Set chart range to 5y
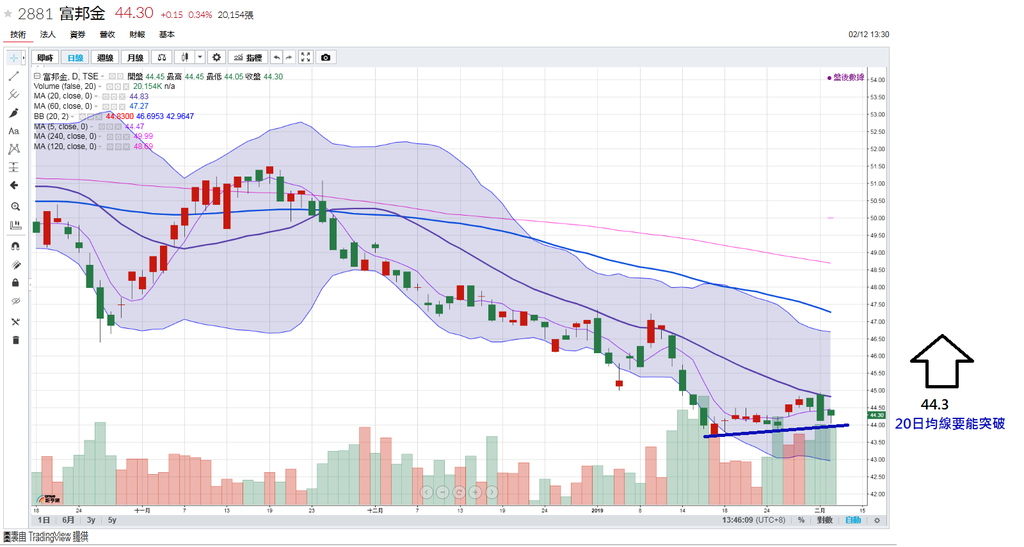The height and width of the screenshot is (547, 1024). tap(112, 520)
